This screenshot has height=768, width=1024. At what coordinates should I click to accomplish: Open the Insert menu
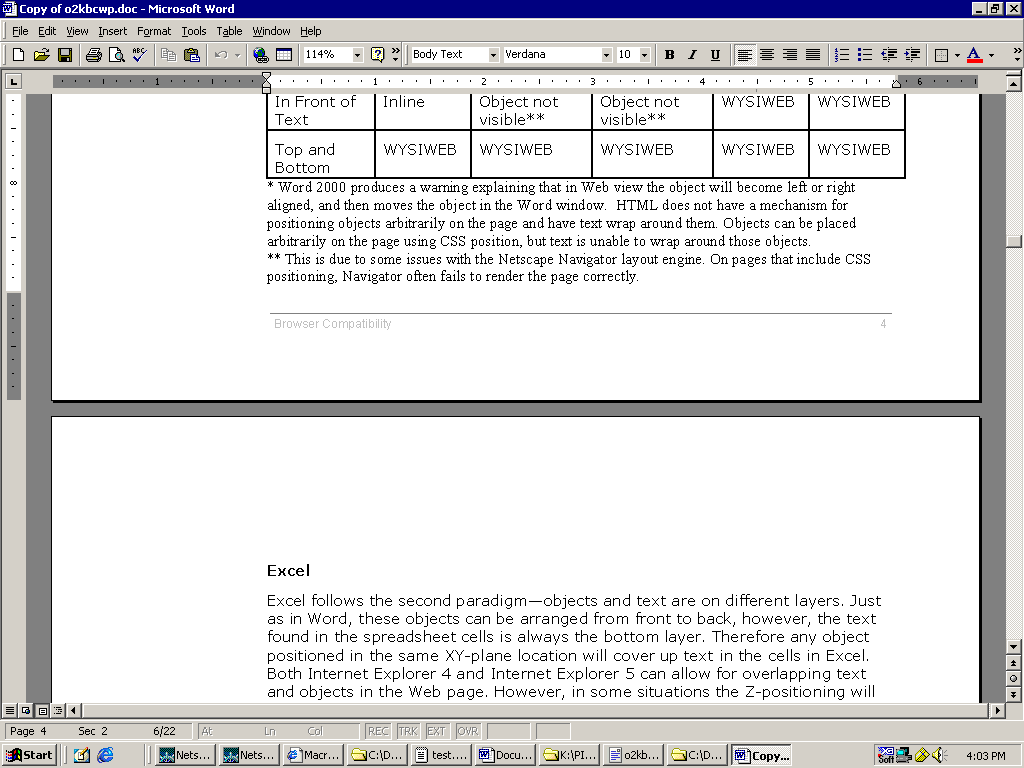(113, 31)
